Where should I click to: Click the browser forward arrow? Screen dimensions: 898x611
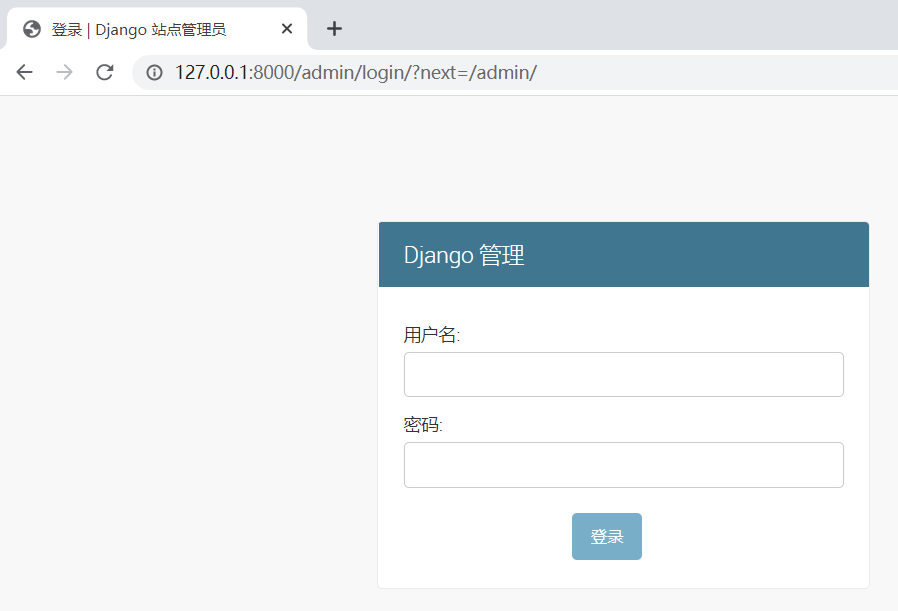(65, 72)
